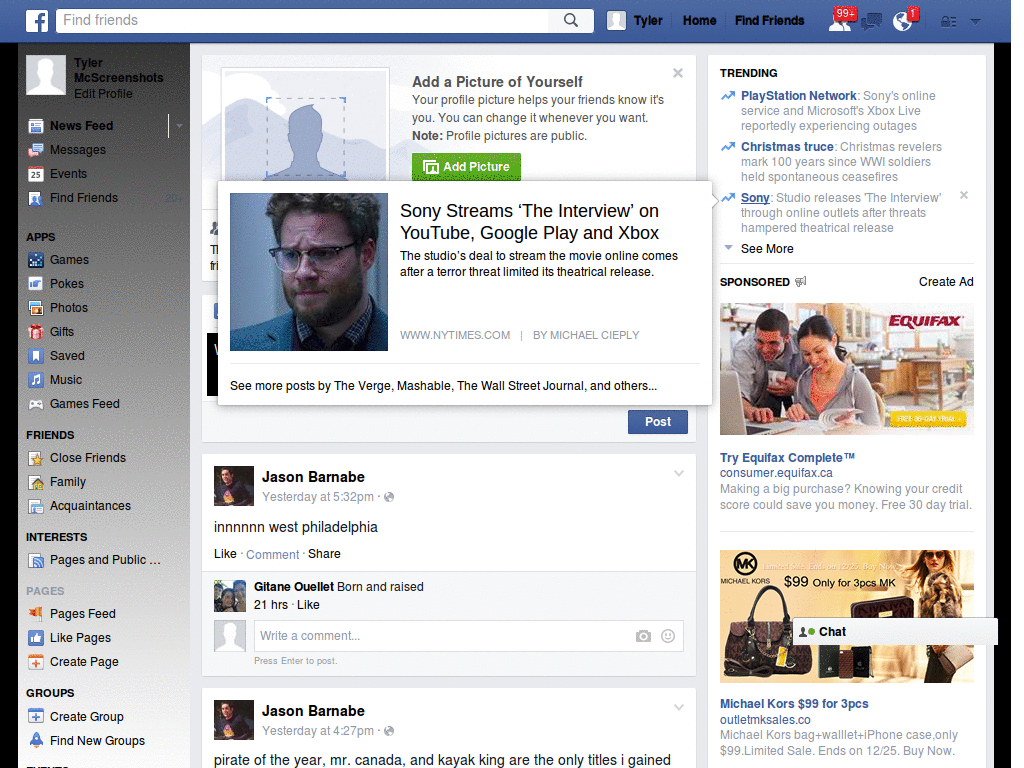Open Michael Kors $99 for 3pcs link
Image resolution: width=1024 pixels, height=768 pixels.
click(x=794, y=704)
